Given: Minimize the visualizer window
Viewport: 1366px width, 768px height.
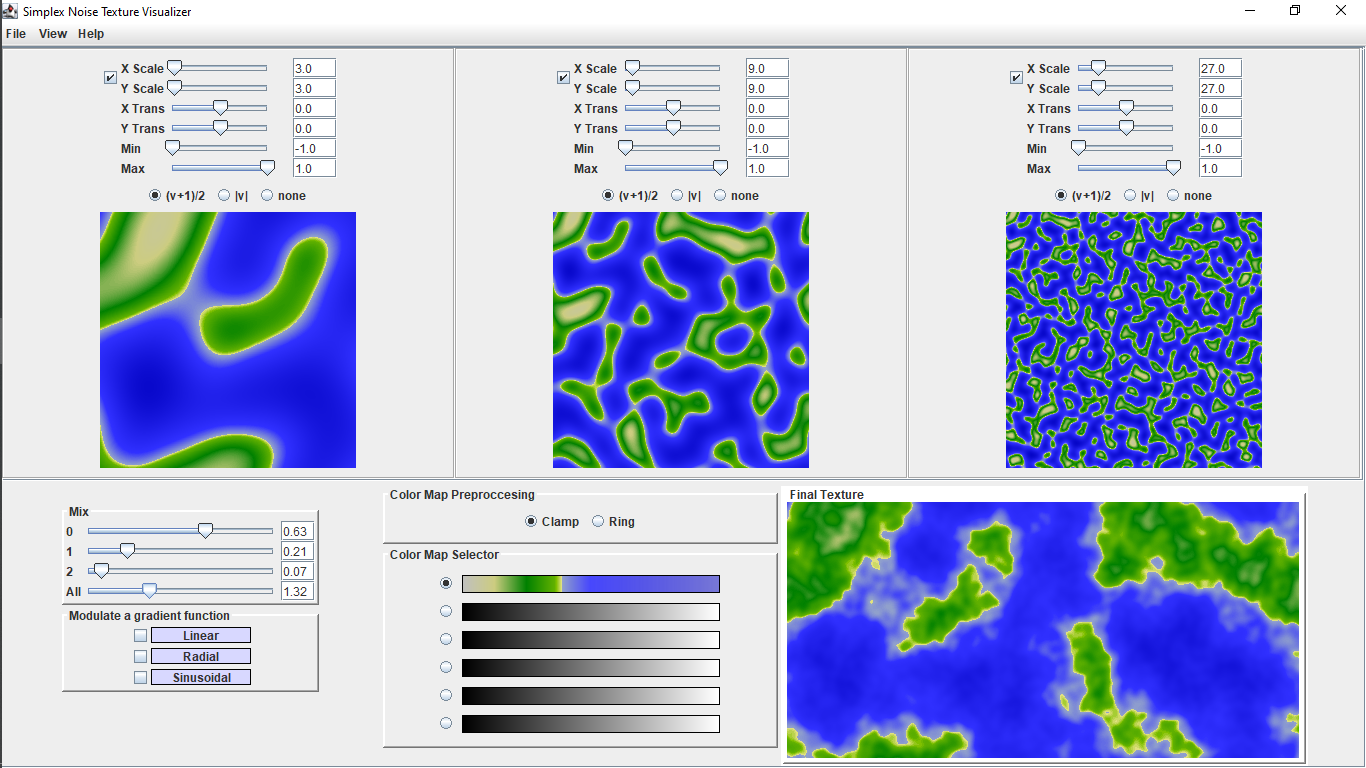Looking at the screenshot, I should pyautogui.click(x=1250, y=11).
